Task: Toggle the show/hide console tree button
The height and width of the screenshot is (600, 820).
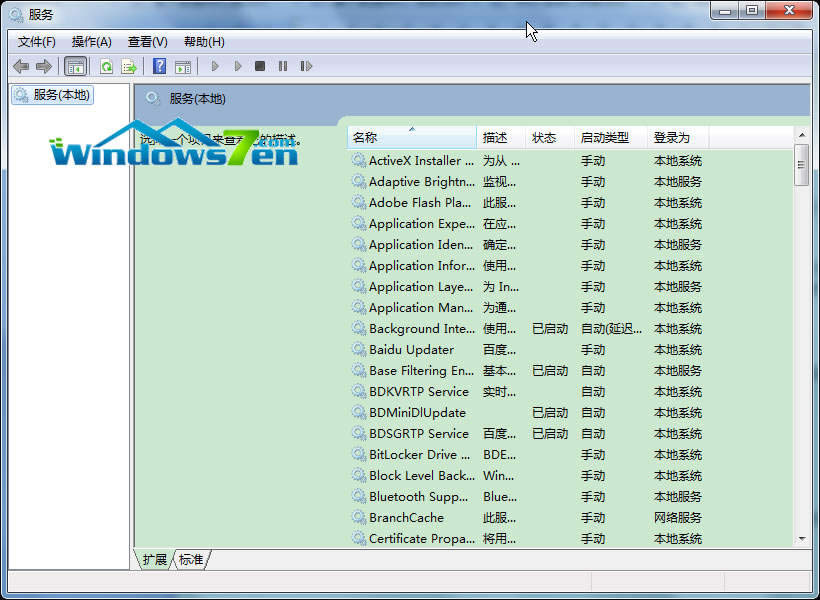Action: pyautogui.click(x=75, y=66)
